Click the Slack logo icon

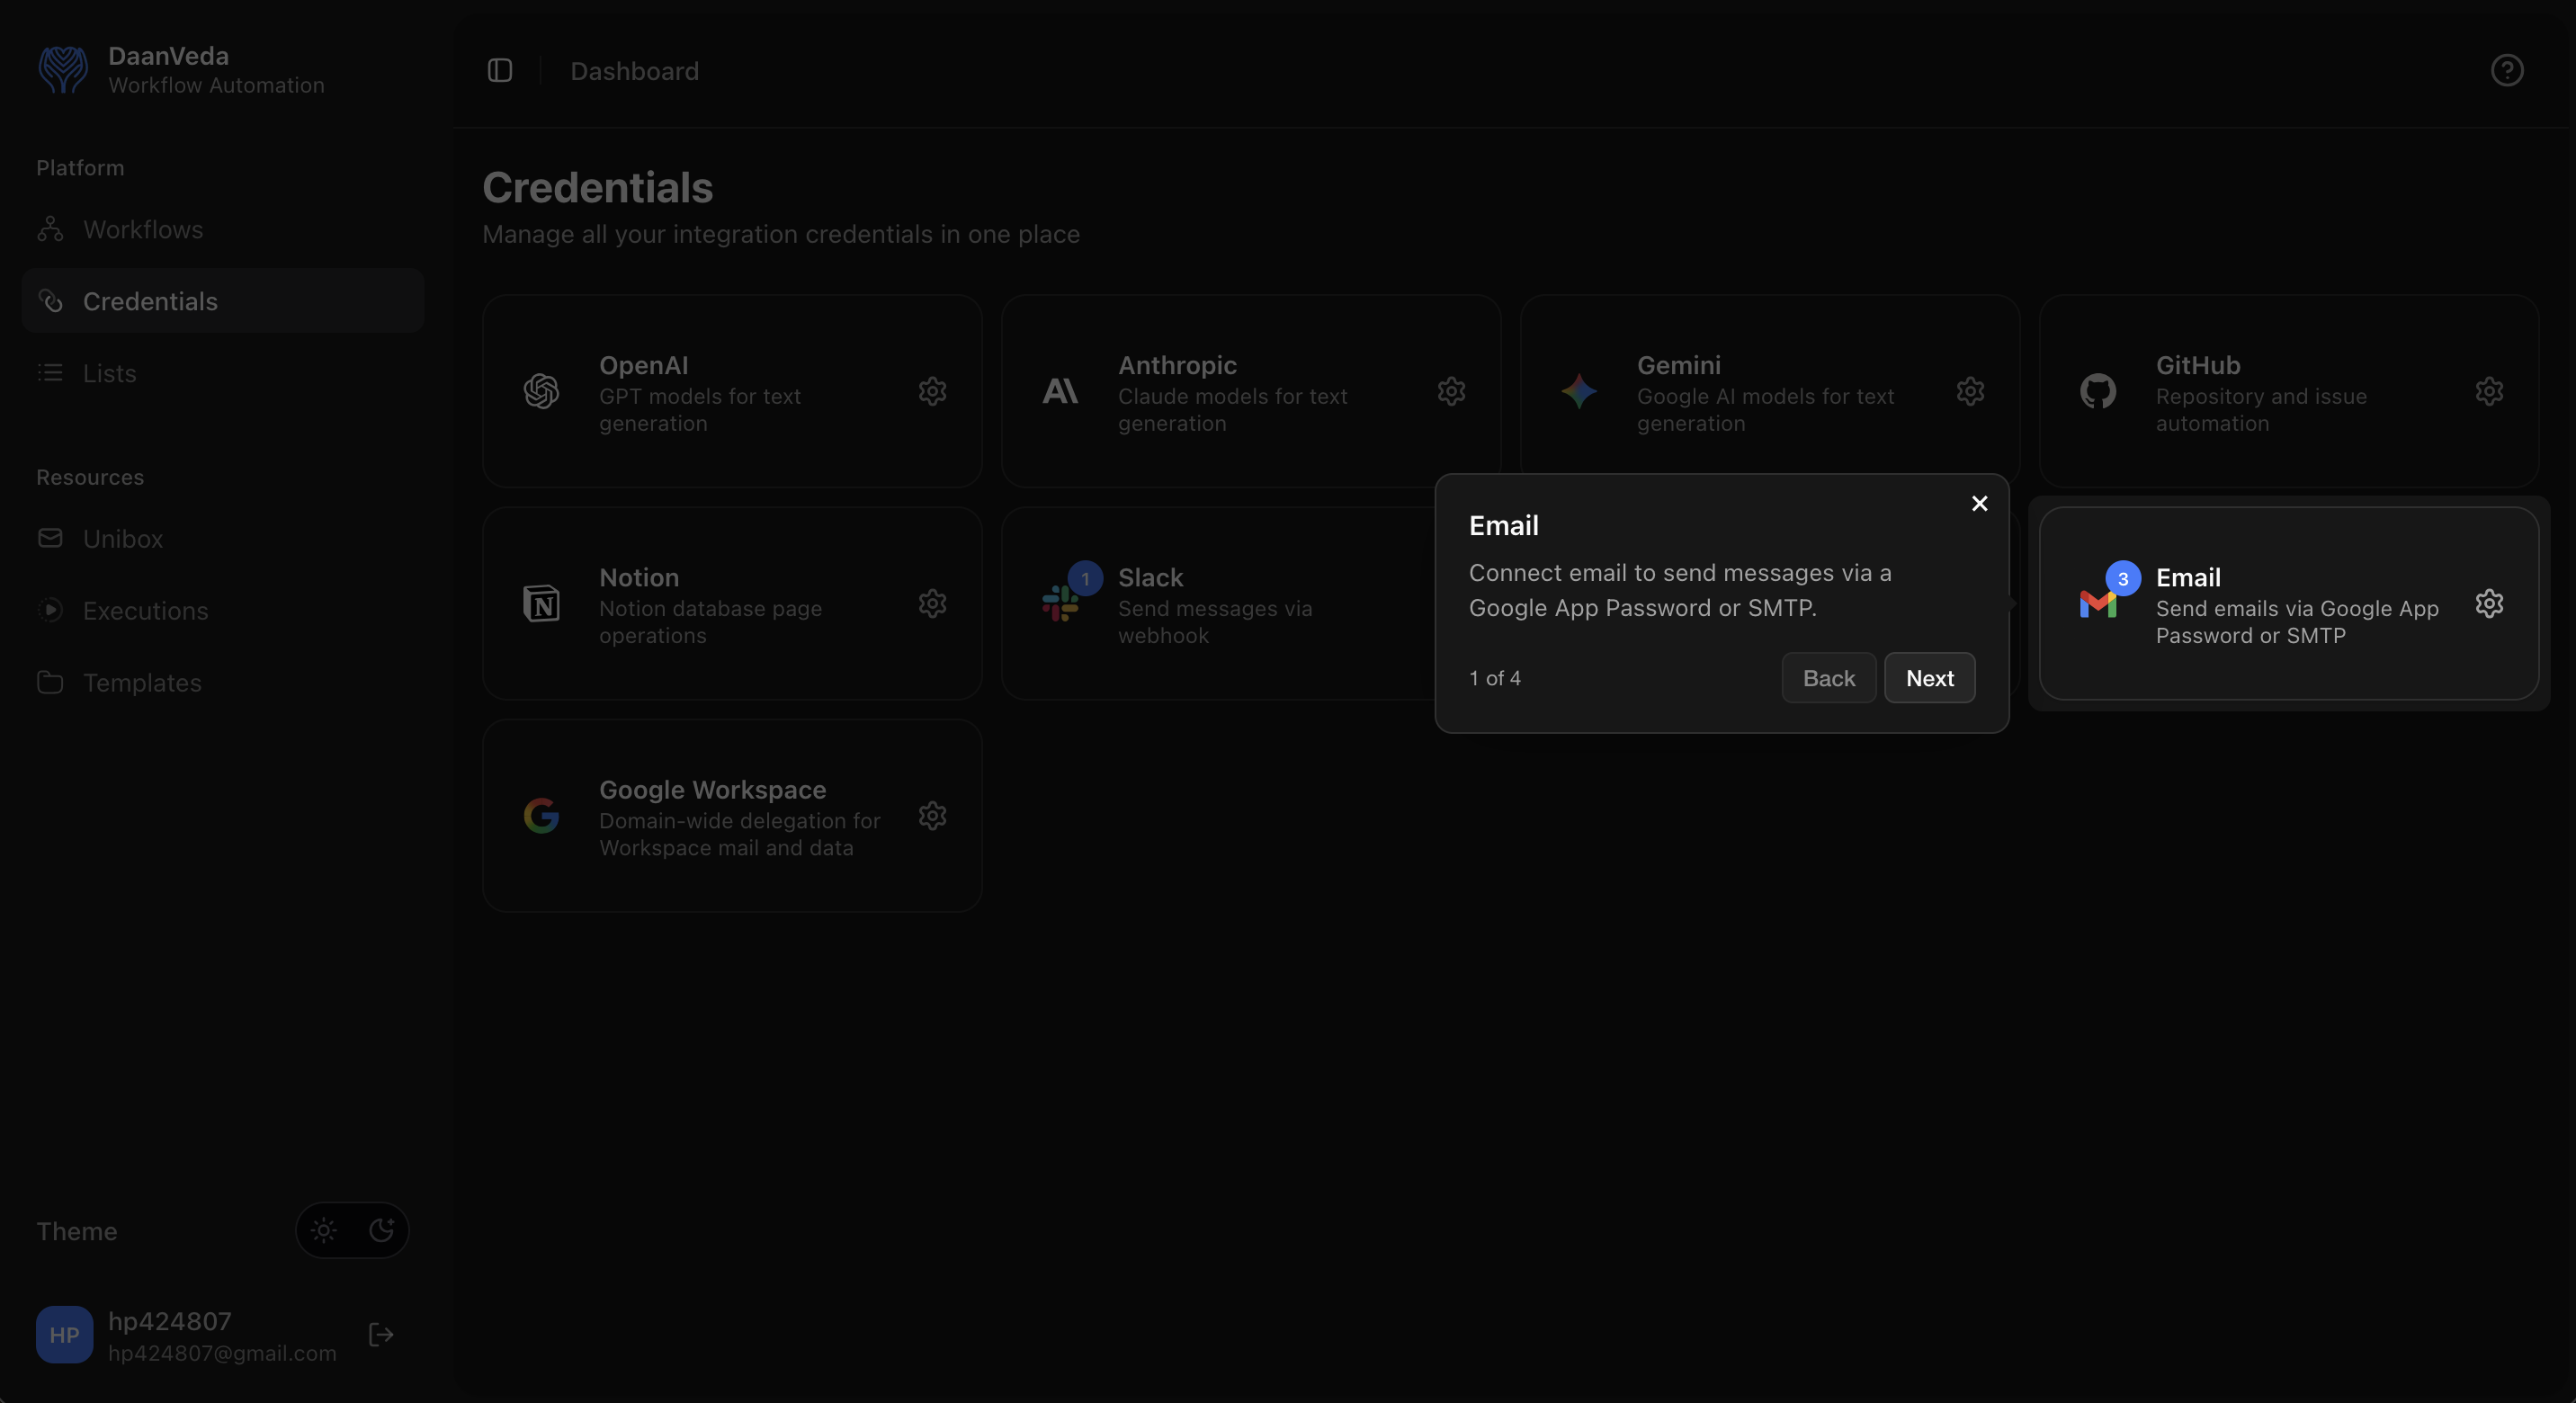point(1060,603)
